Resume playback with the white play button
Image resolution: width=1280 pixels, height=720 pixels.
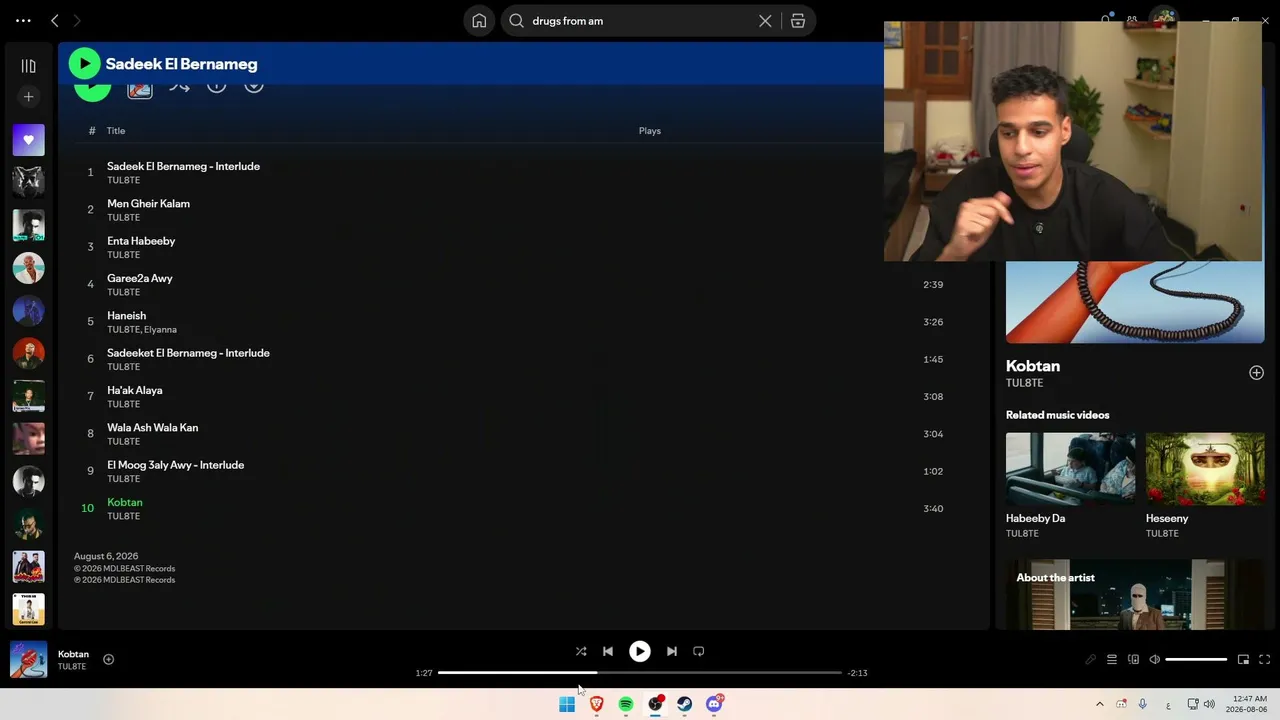pyautogui.click(x=640, y=651)
